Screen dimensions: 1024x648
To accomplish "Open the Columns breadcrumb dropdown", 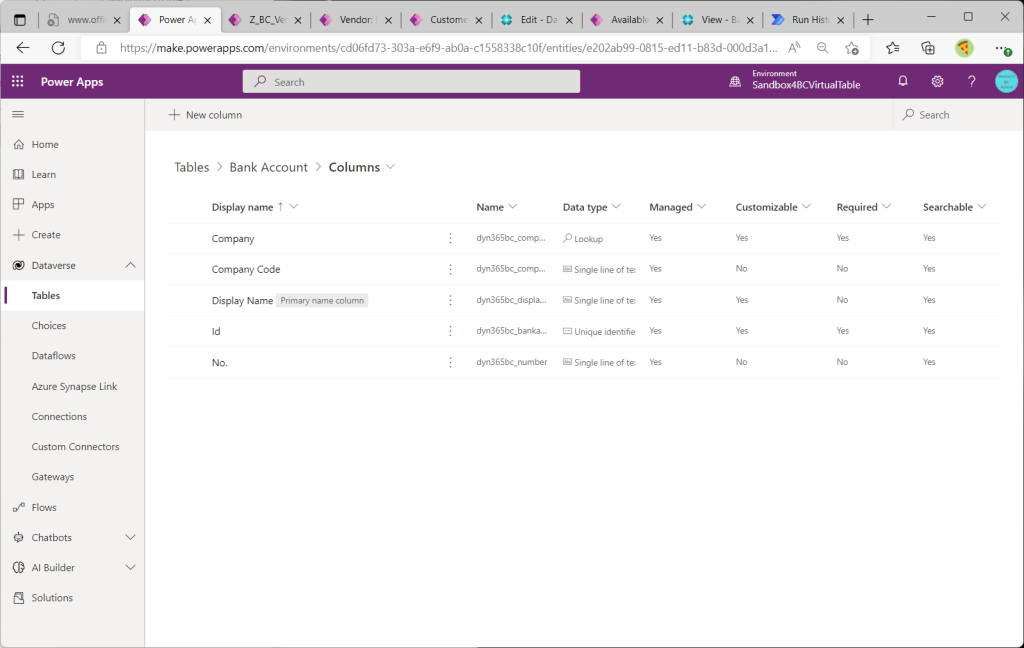I will [391, 167].
